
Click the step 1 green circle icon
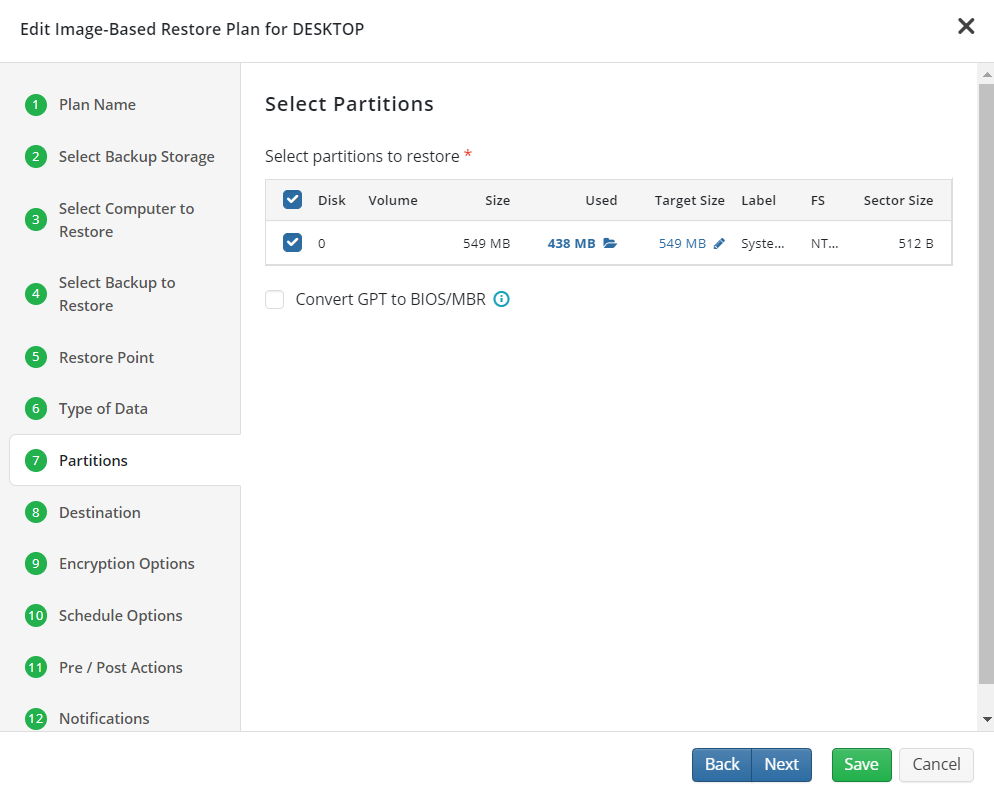tap(36, 105)
